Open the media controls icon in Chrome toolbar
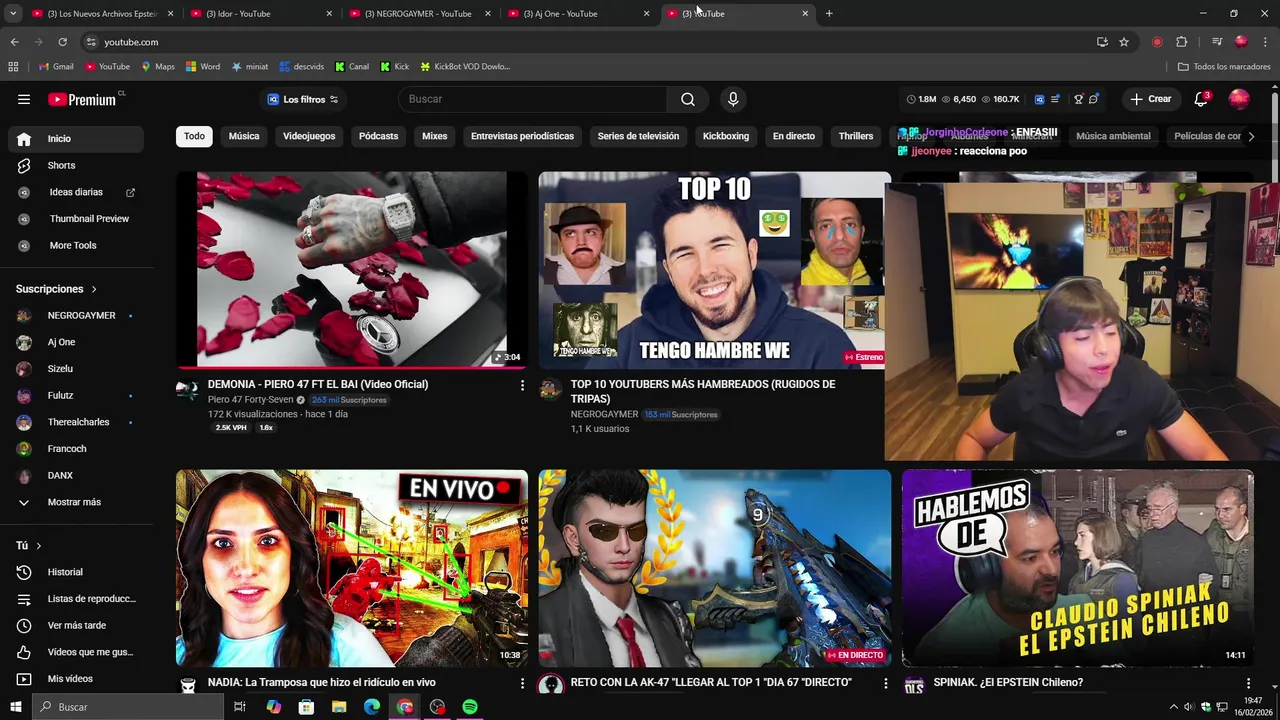Viewport: 1280px width, 720px height. [1217, 42]
